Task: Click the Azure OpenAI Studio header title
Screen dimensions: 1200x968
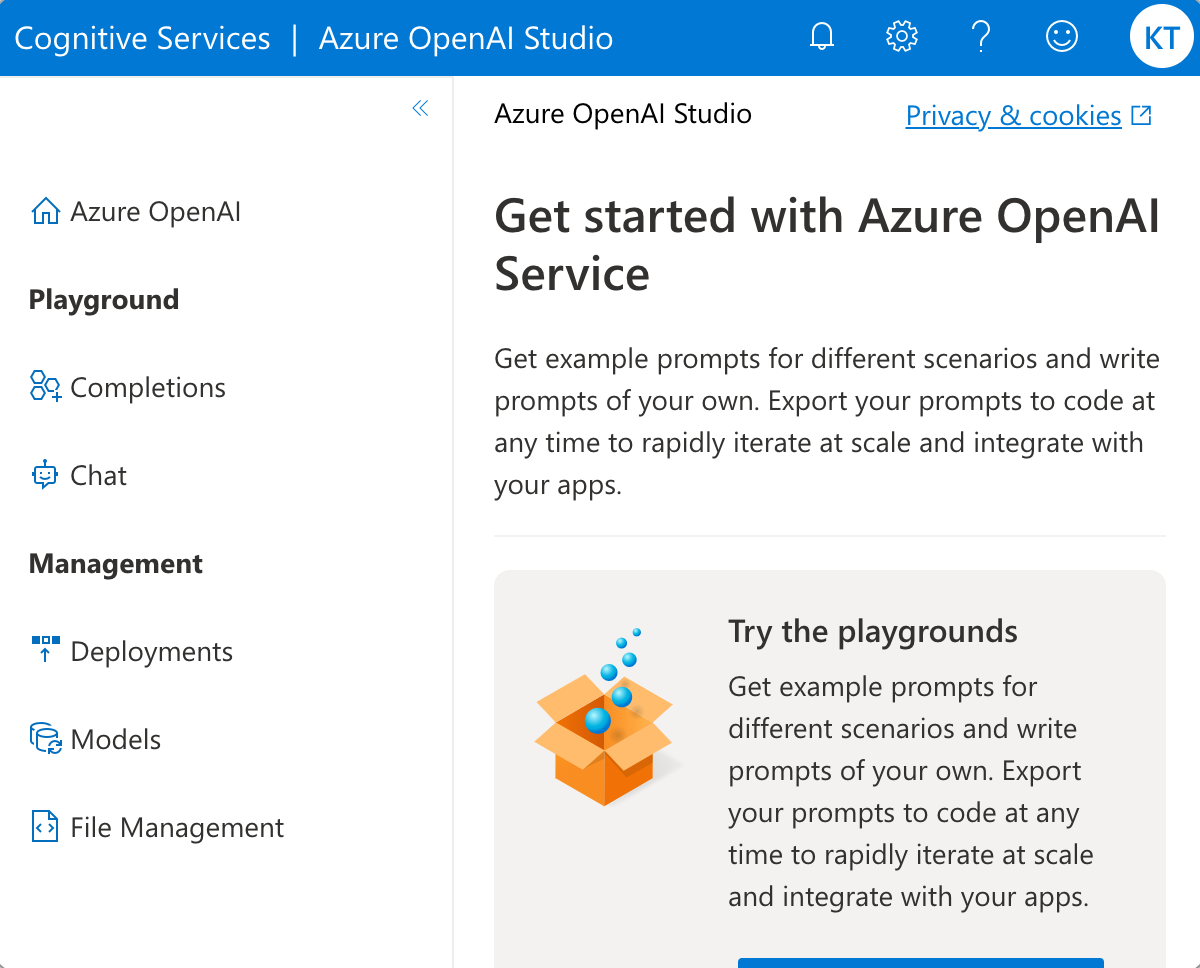Action: coord(466,38)
